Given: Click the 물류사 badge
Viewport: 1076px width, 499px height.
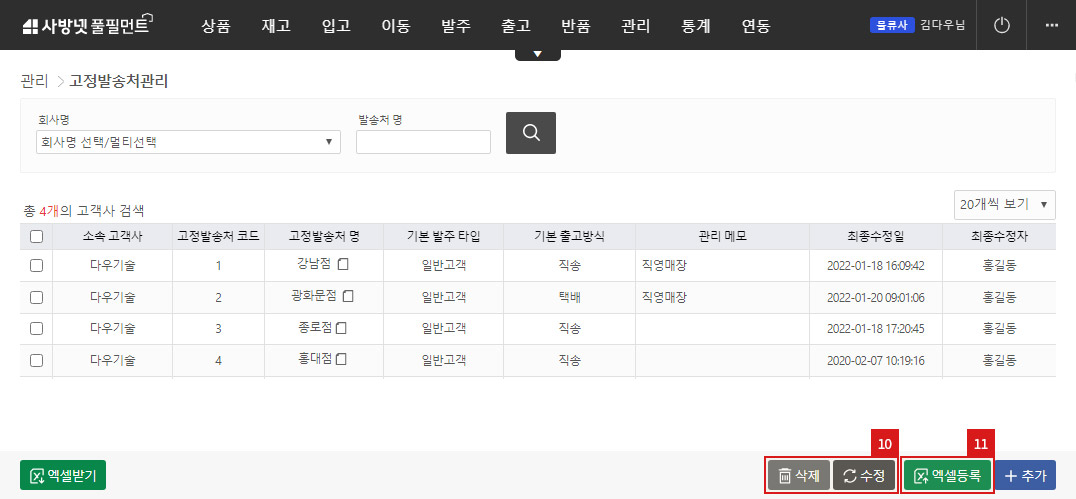Looking at the screenshot, I should point(892,25).
